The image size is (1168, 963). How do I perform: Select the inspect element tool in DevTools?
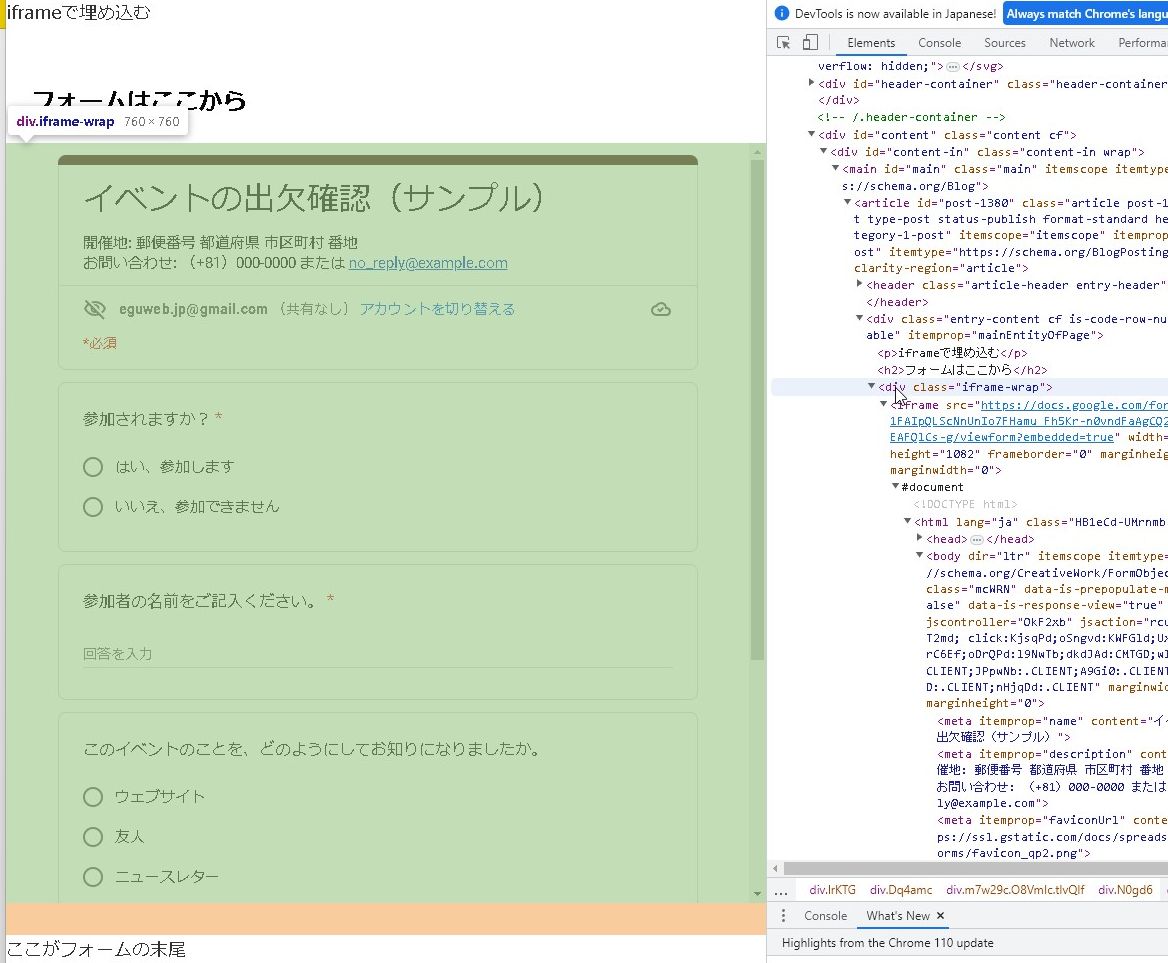(785, 43)
